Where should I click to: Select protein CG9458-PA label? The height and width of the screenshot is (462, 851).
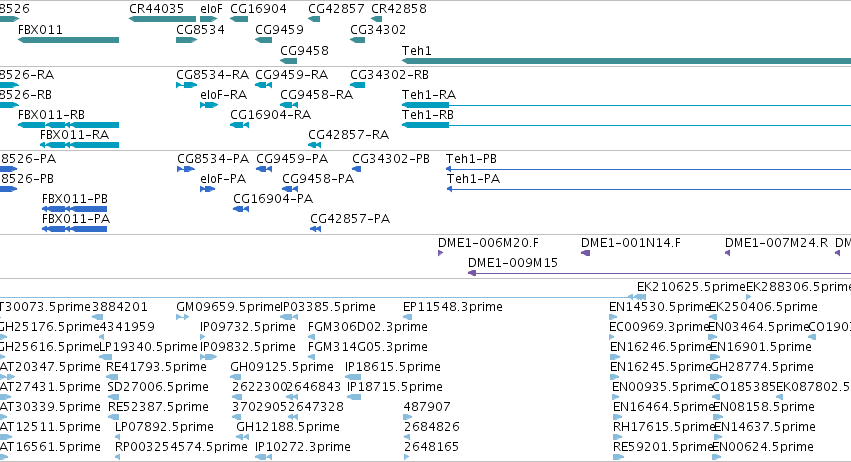318,179
